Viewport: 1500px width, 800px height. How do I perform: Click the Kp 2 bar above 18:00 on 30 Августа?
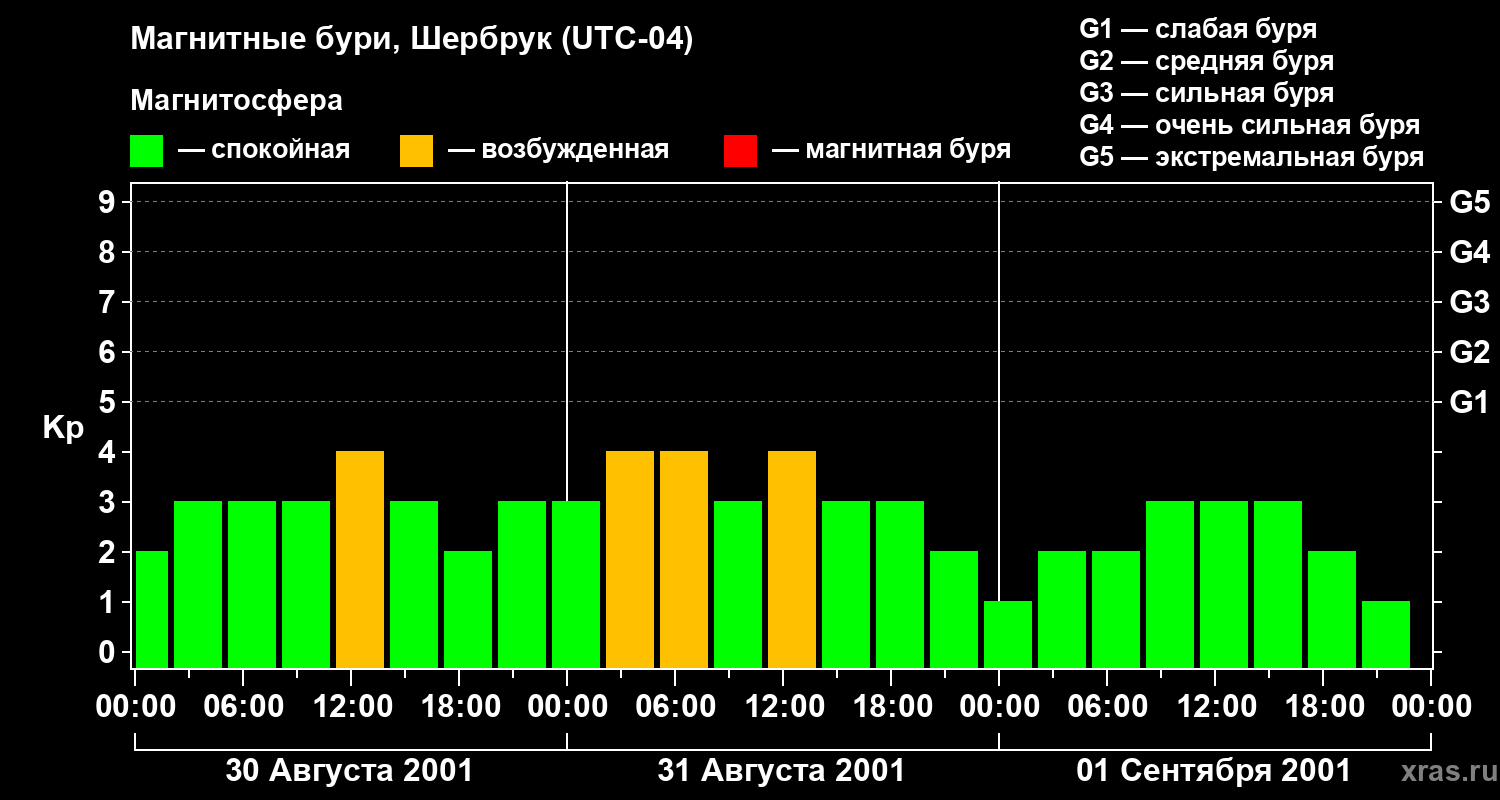(x=468, y=609)
